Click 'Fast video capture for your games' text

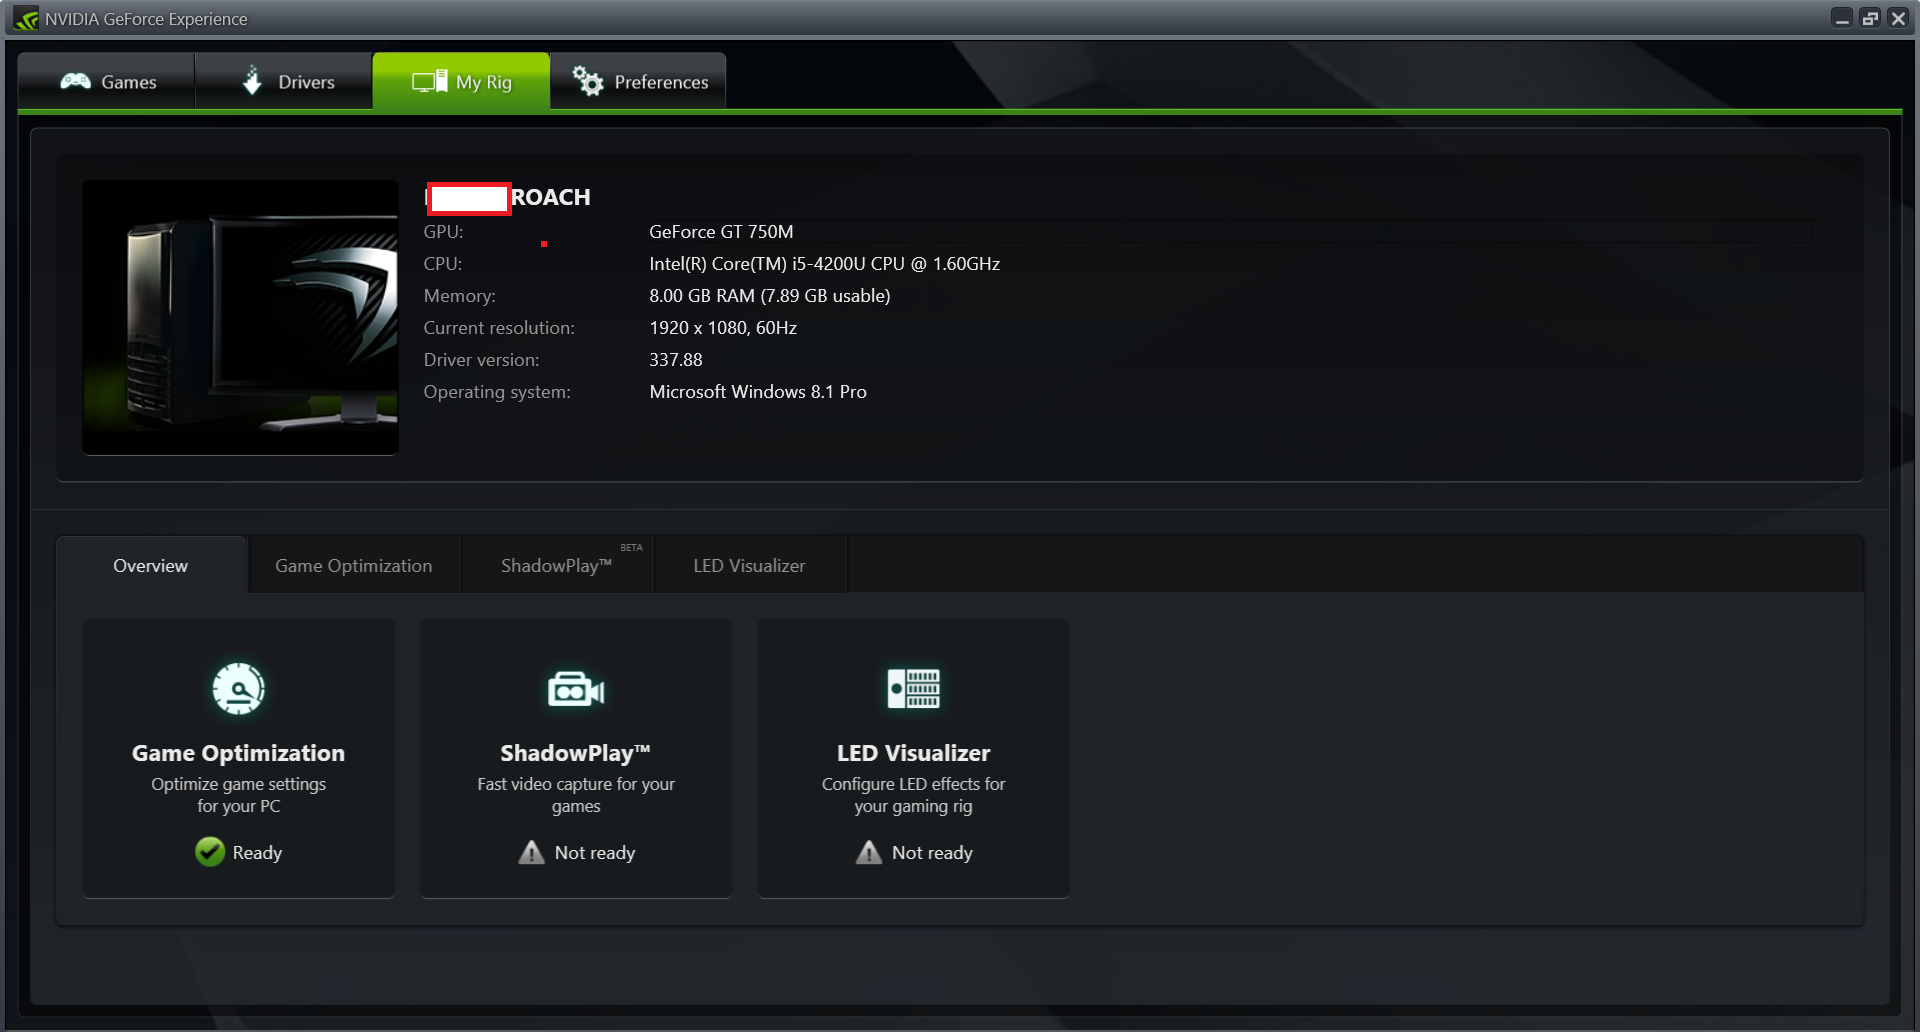[576, 795]
